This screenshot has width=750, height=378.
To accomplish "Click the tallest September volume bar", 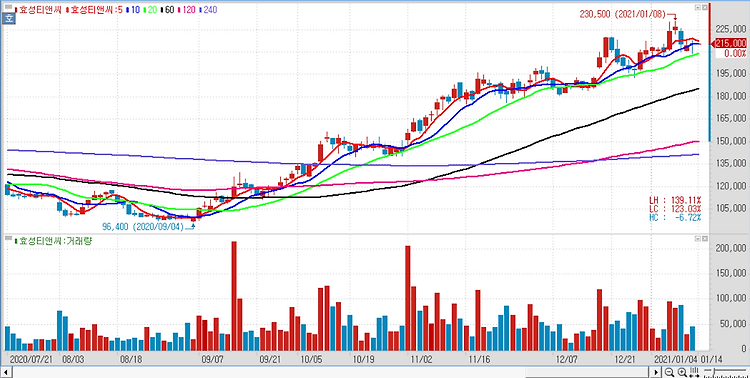I will tap(234, 296).
